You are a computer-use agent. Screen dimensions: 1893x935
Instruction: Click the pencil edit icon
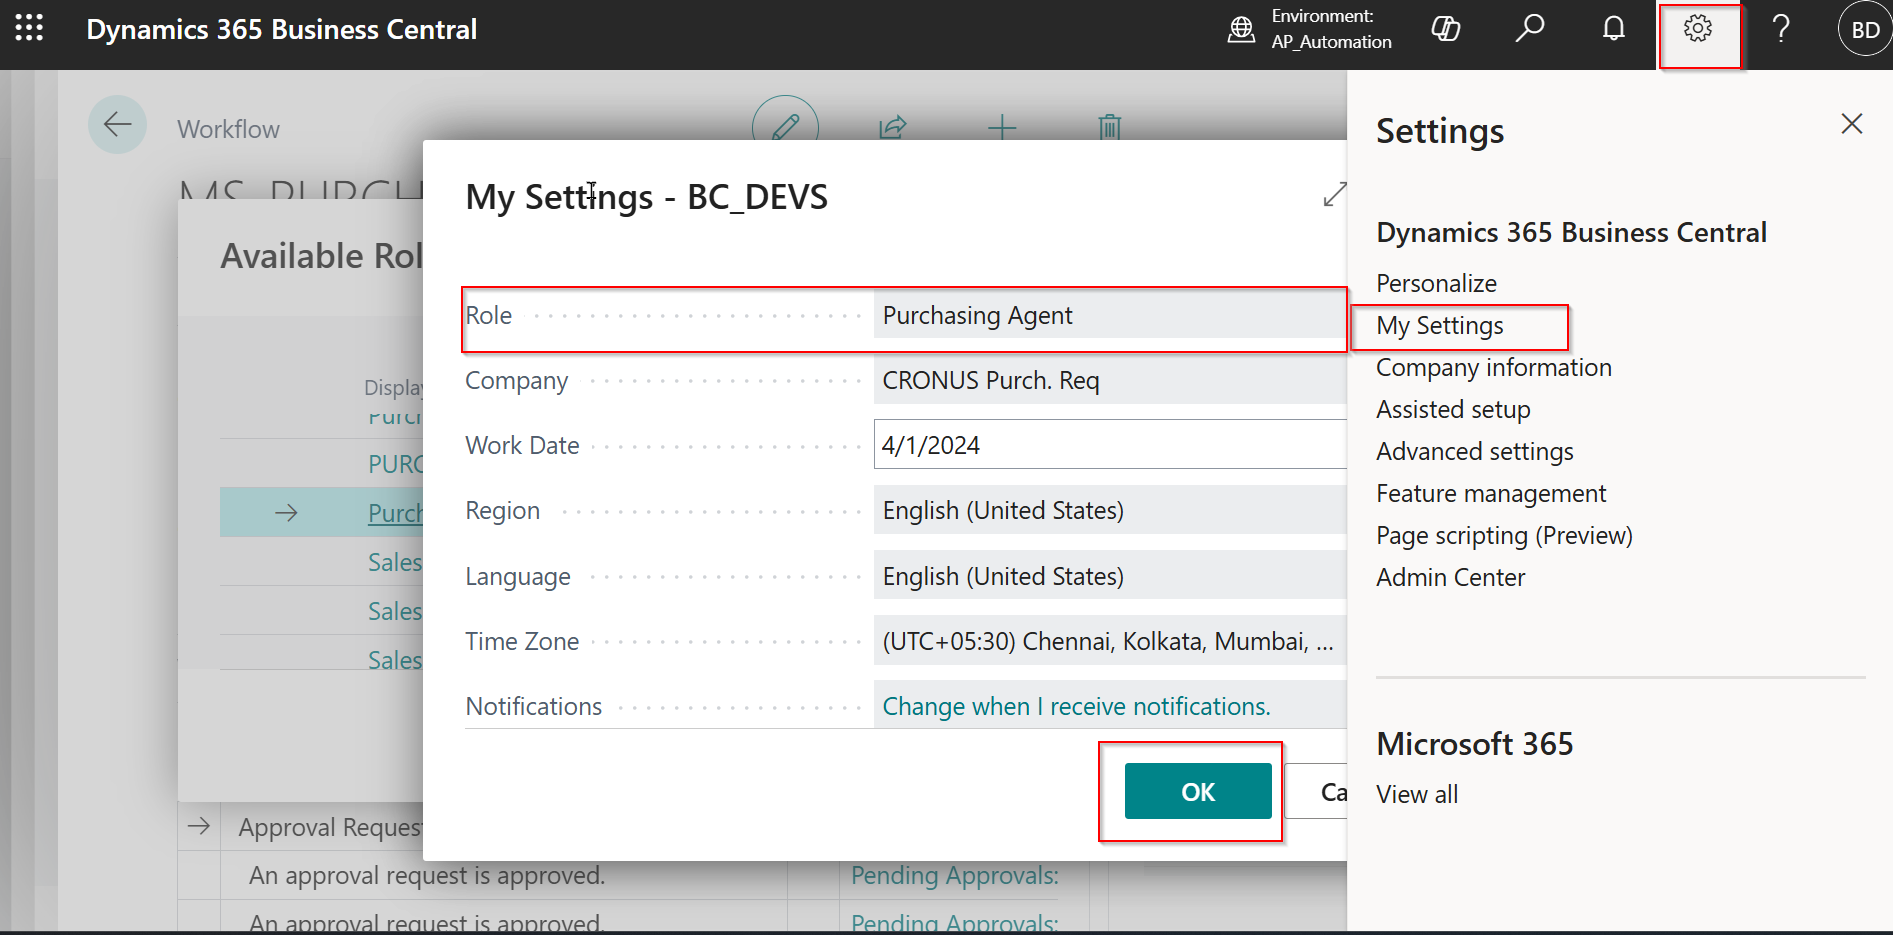pyautogui.click(x=785, y=126)
